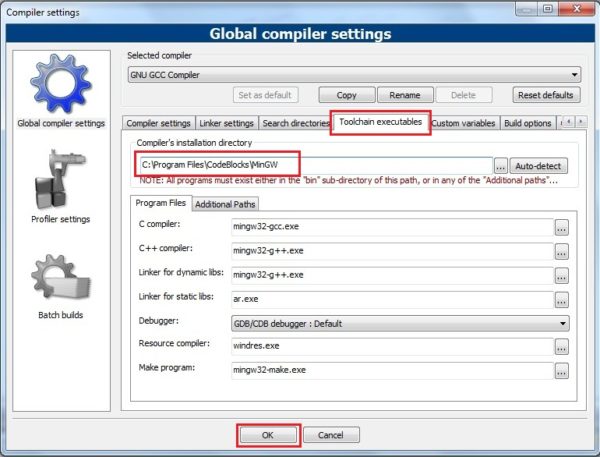The image size is (600, 457).
Task: Open the Batch builds icon
Action: (60, 278)
